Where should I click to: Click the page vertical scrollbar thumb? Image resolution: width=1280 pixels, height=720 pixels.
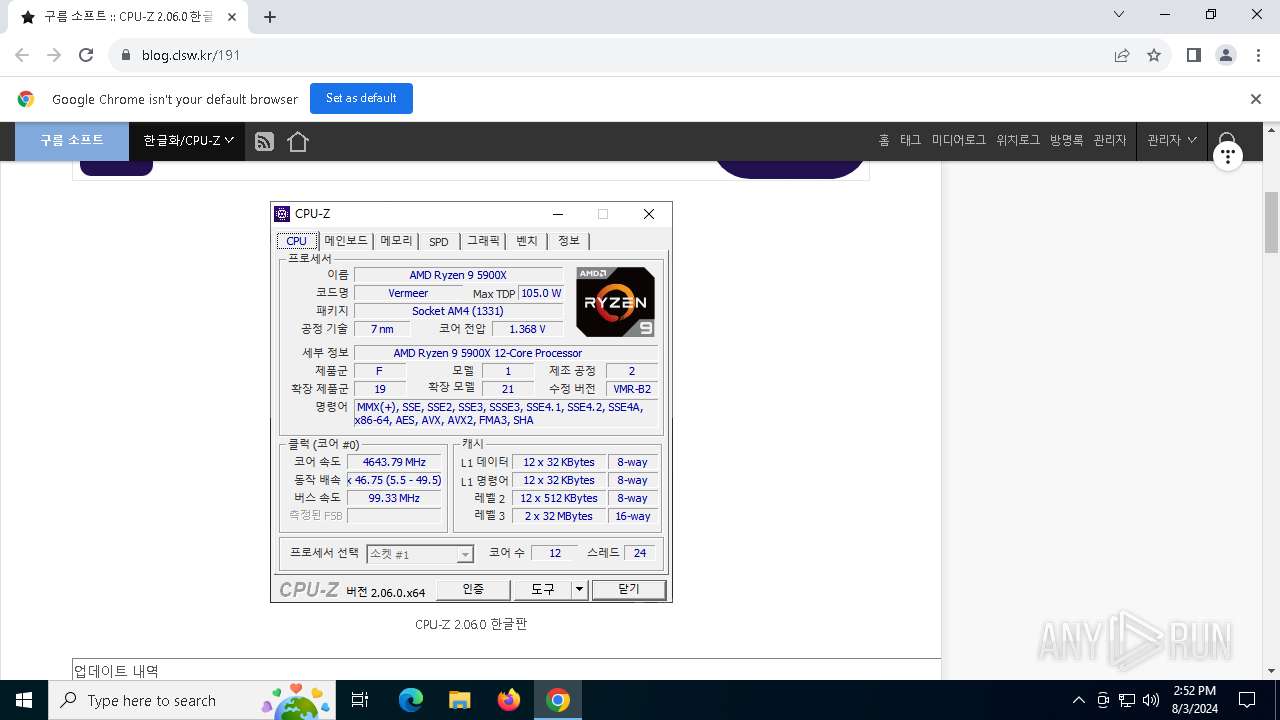click(1272, 222)
